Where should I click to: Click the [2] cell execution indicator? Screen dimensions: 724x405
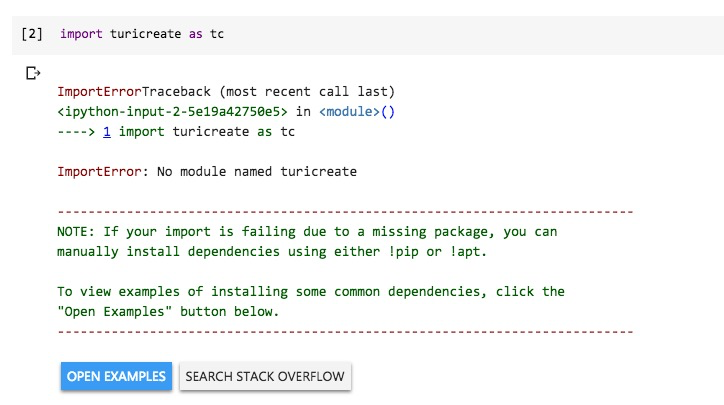click(x=31, y=34)
